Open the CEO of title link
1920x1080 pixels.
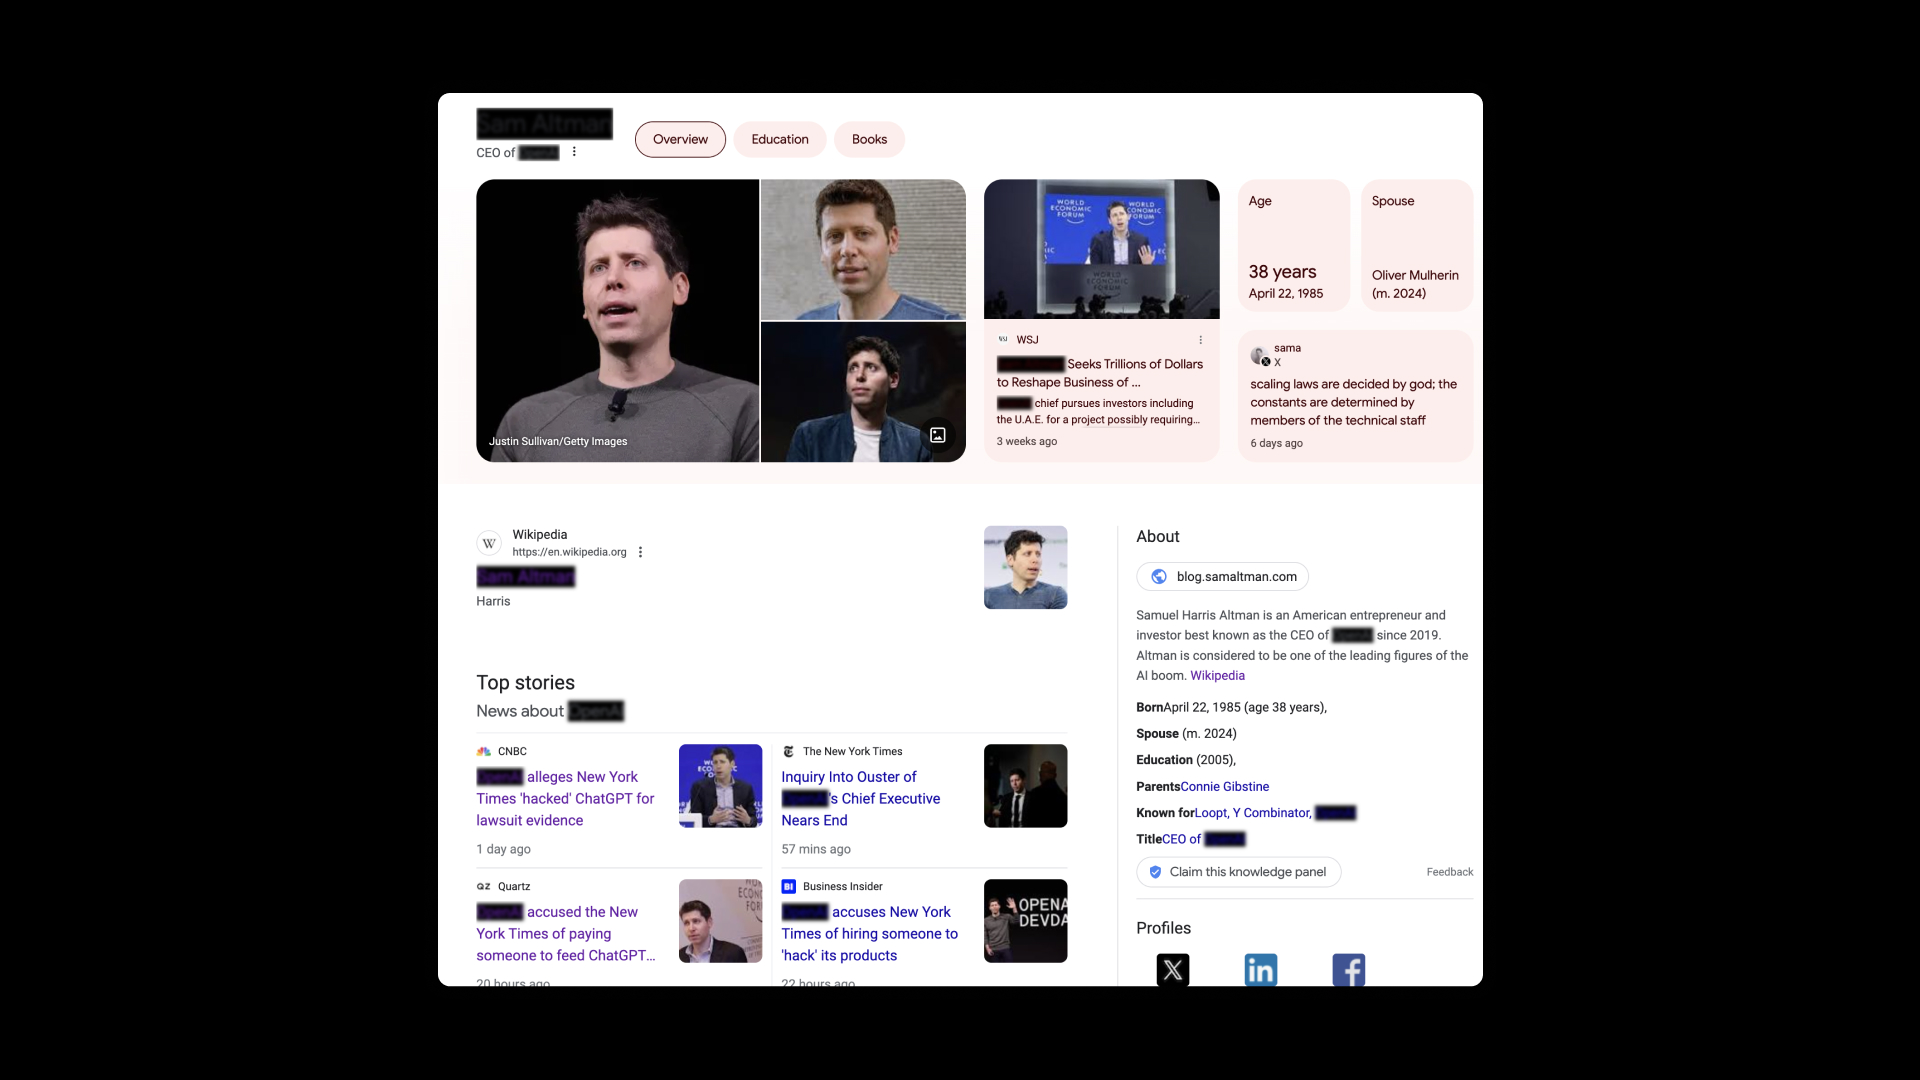tap(1204, 840)
